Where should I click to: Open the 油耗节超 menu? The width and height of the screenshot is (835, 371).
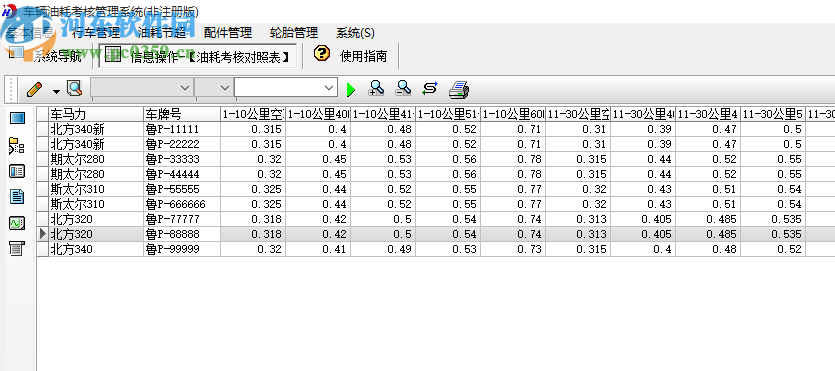coord(162,33)
